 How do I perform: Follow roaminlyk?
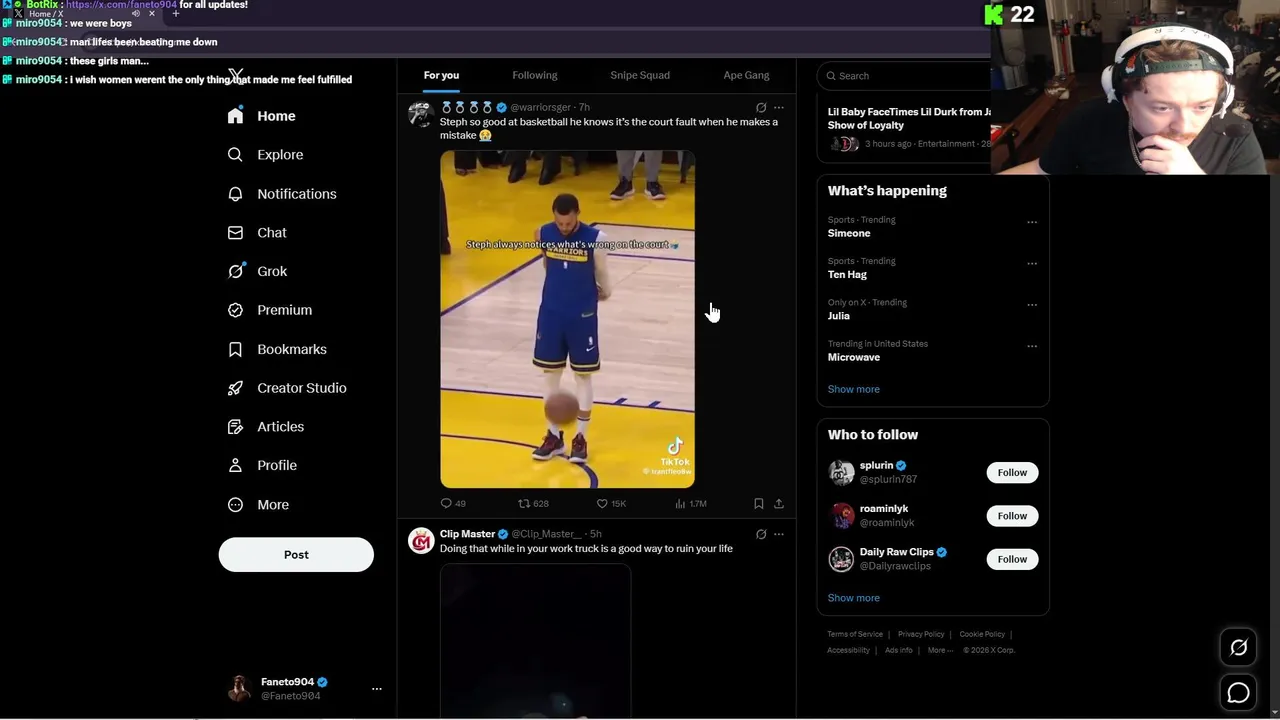click(1012, 516)
